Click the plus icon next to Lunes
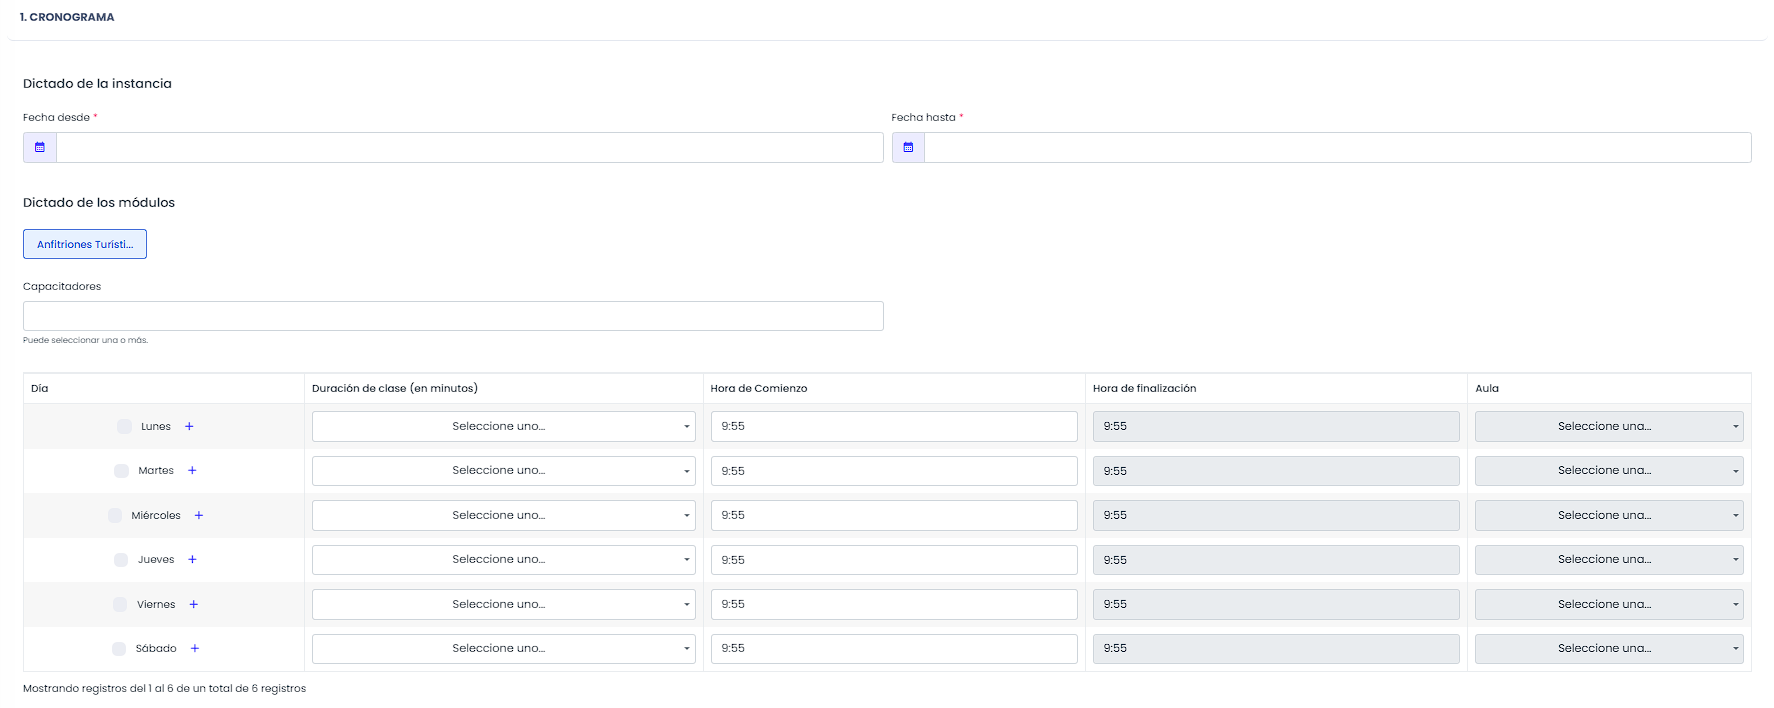Image resolution: width=1774 pixels, height=708 pixels. tap(189, 426)
